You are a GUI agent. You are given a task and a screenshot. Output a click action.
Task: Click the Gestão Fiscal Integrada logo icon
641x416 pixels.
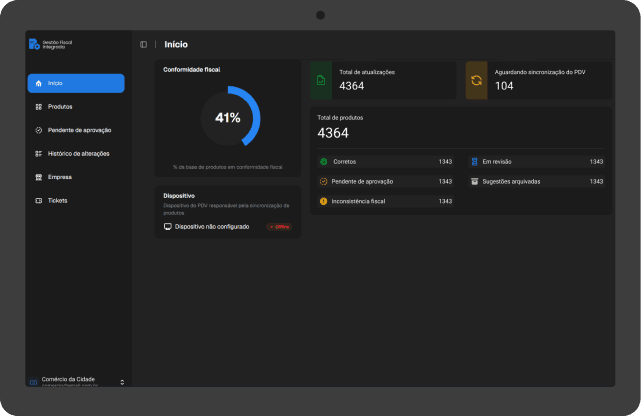tap(34, 44)
